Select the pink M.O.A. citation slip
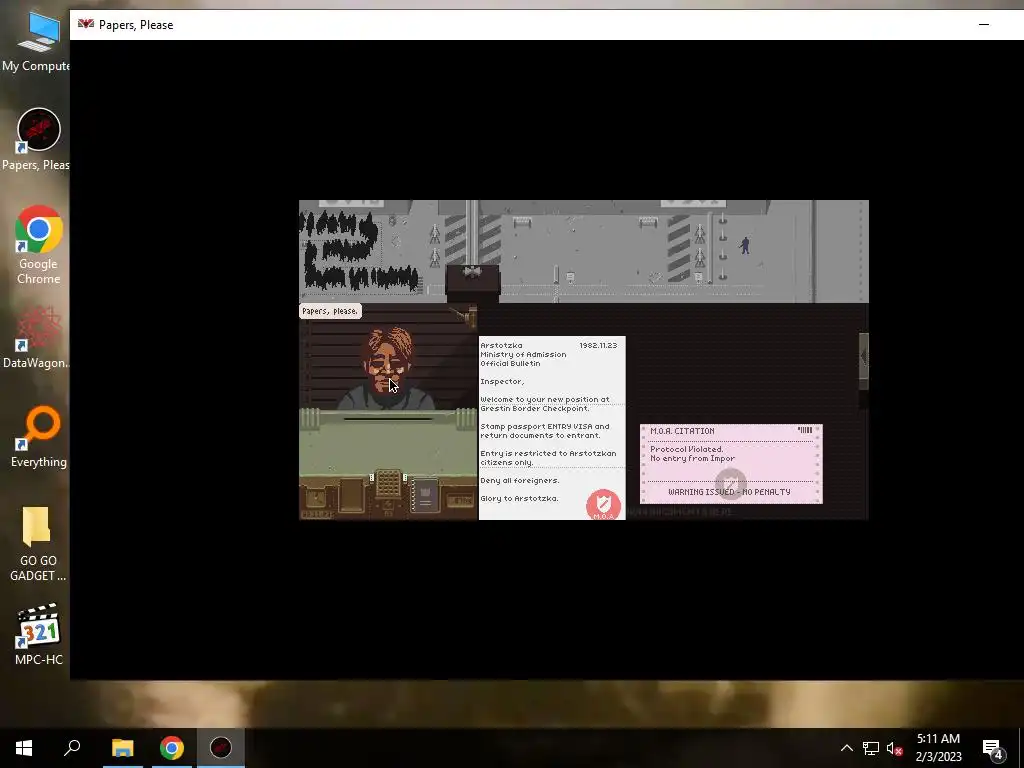This screenshot has width=1024, height=768. [731, 464]
